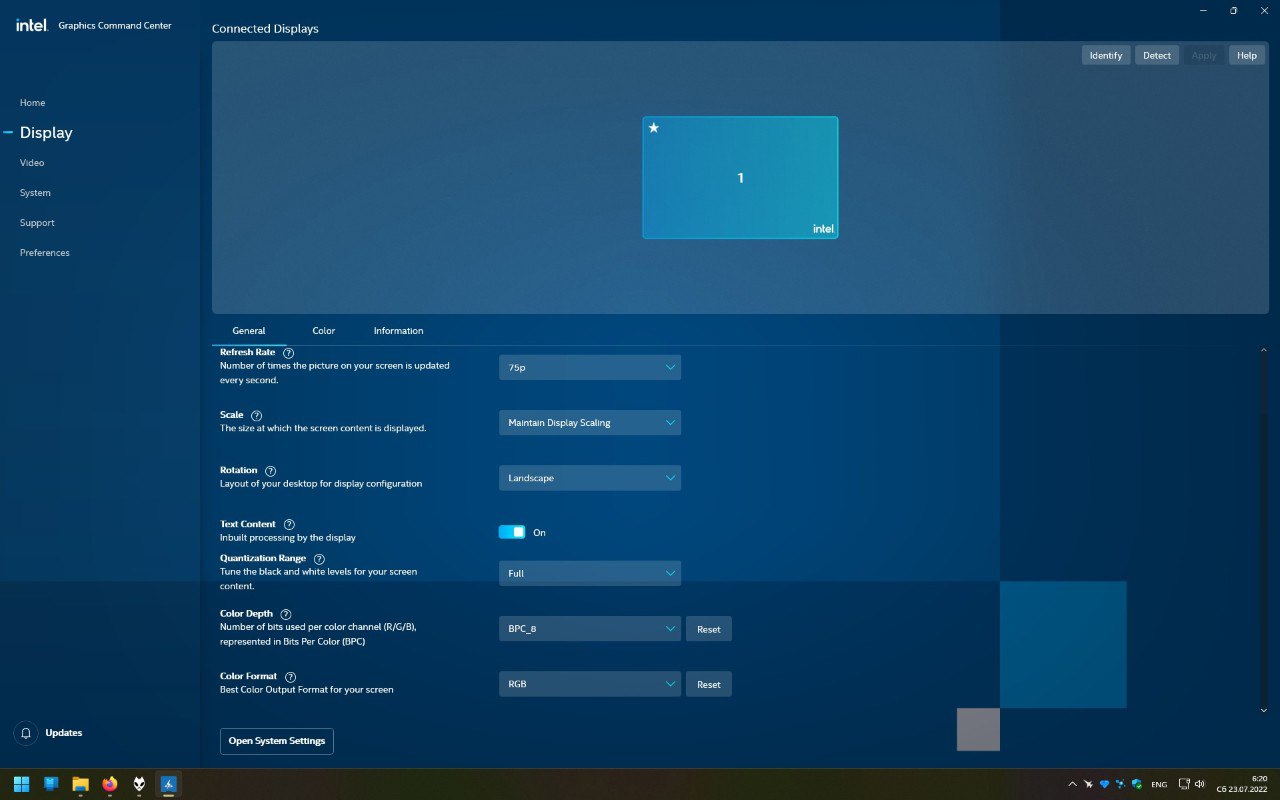
Task: Click the Identify button
Action: (x=1106, y=55)
